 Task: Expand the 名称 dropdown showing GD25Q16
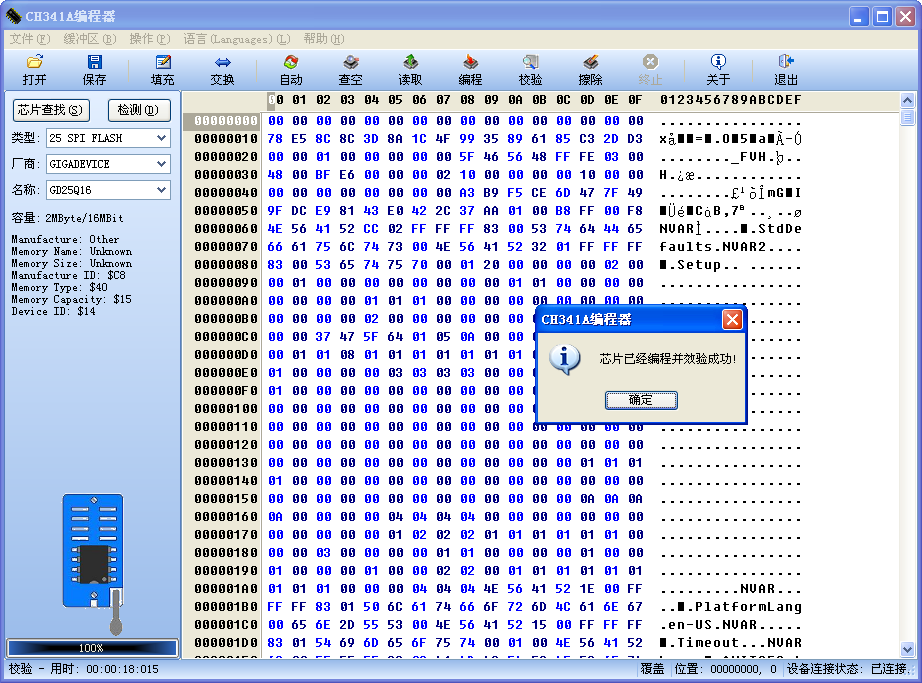[161, 190]
